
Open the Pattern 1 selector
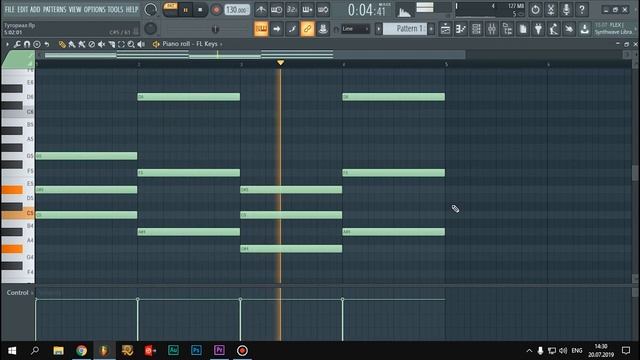click(x=406, y=29)
